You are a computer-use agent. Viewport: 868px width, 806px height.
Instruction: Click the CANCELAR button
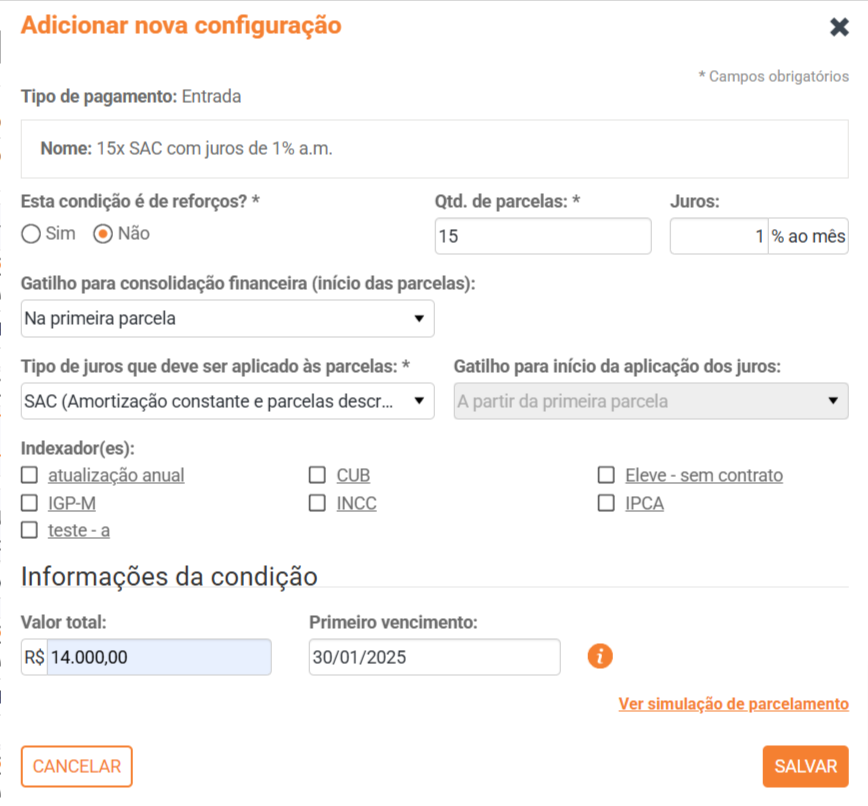point(77,767)
